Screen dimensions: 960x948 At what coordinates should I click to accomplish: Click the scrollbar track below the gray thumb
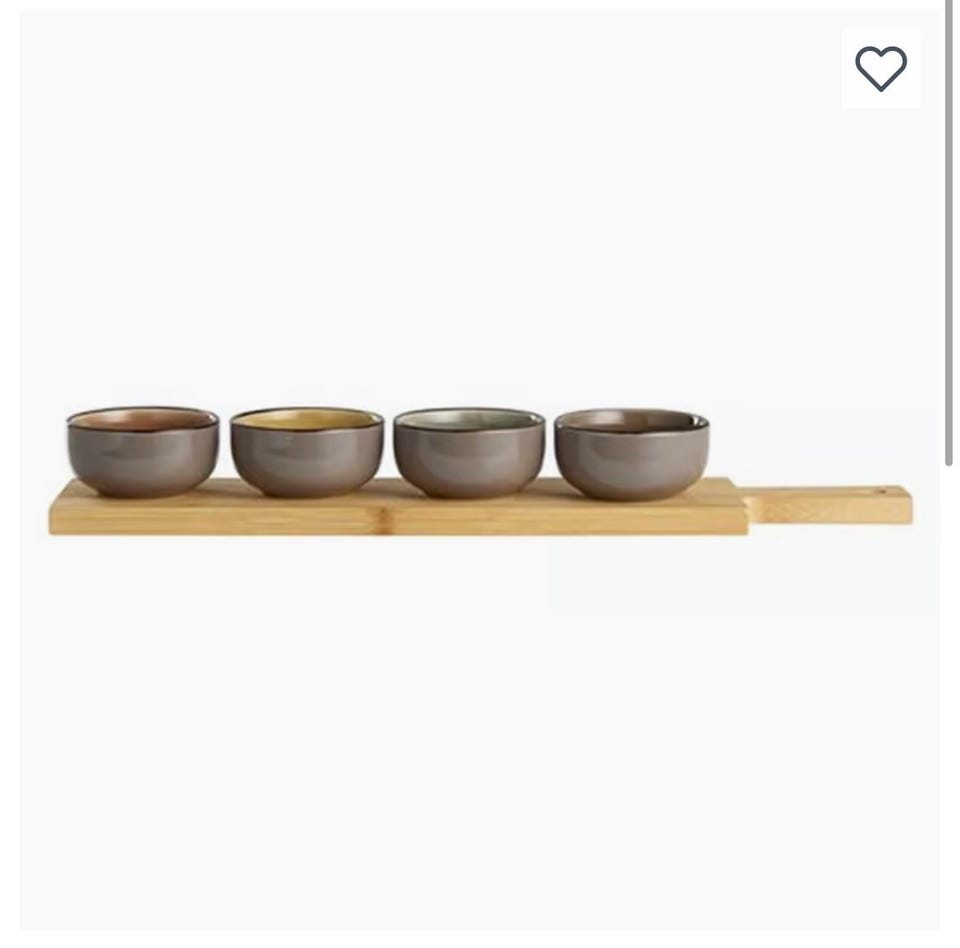pyautogui.click(x=949, y=704)
